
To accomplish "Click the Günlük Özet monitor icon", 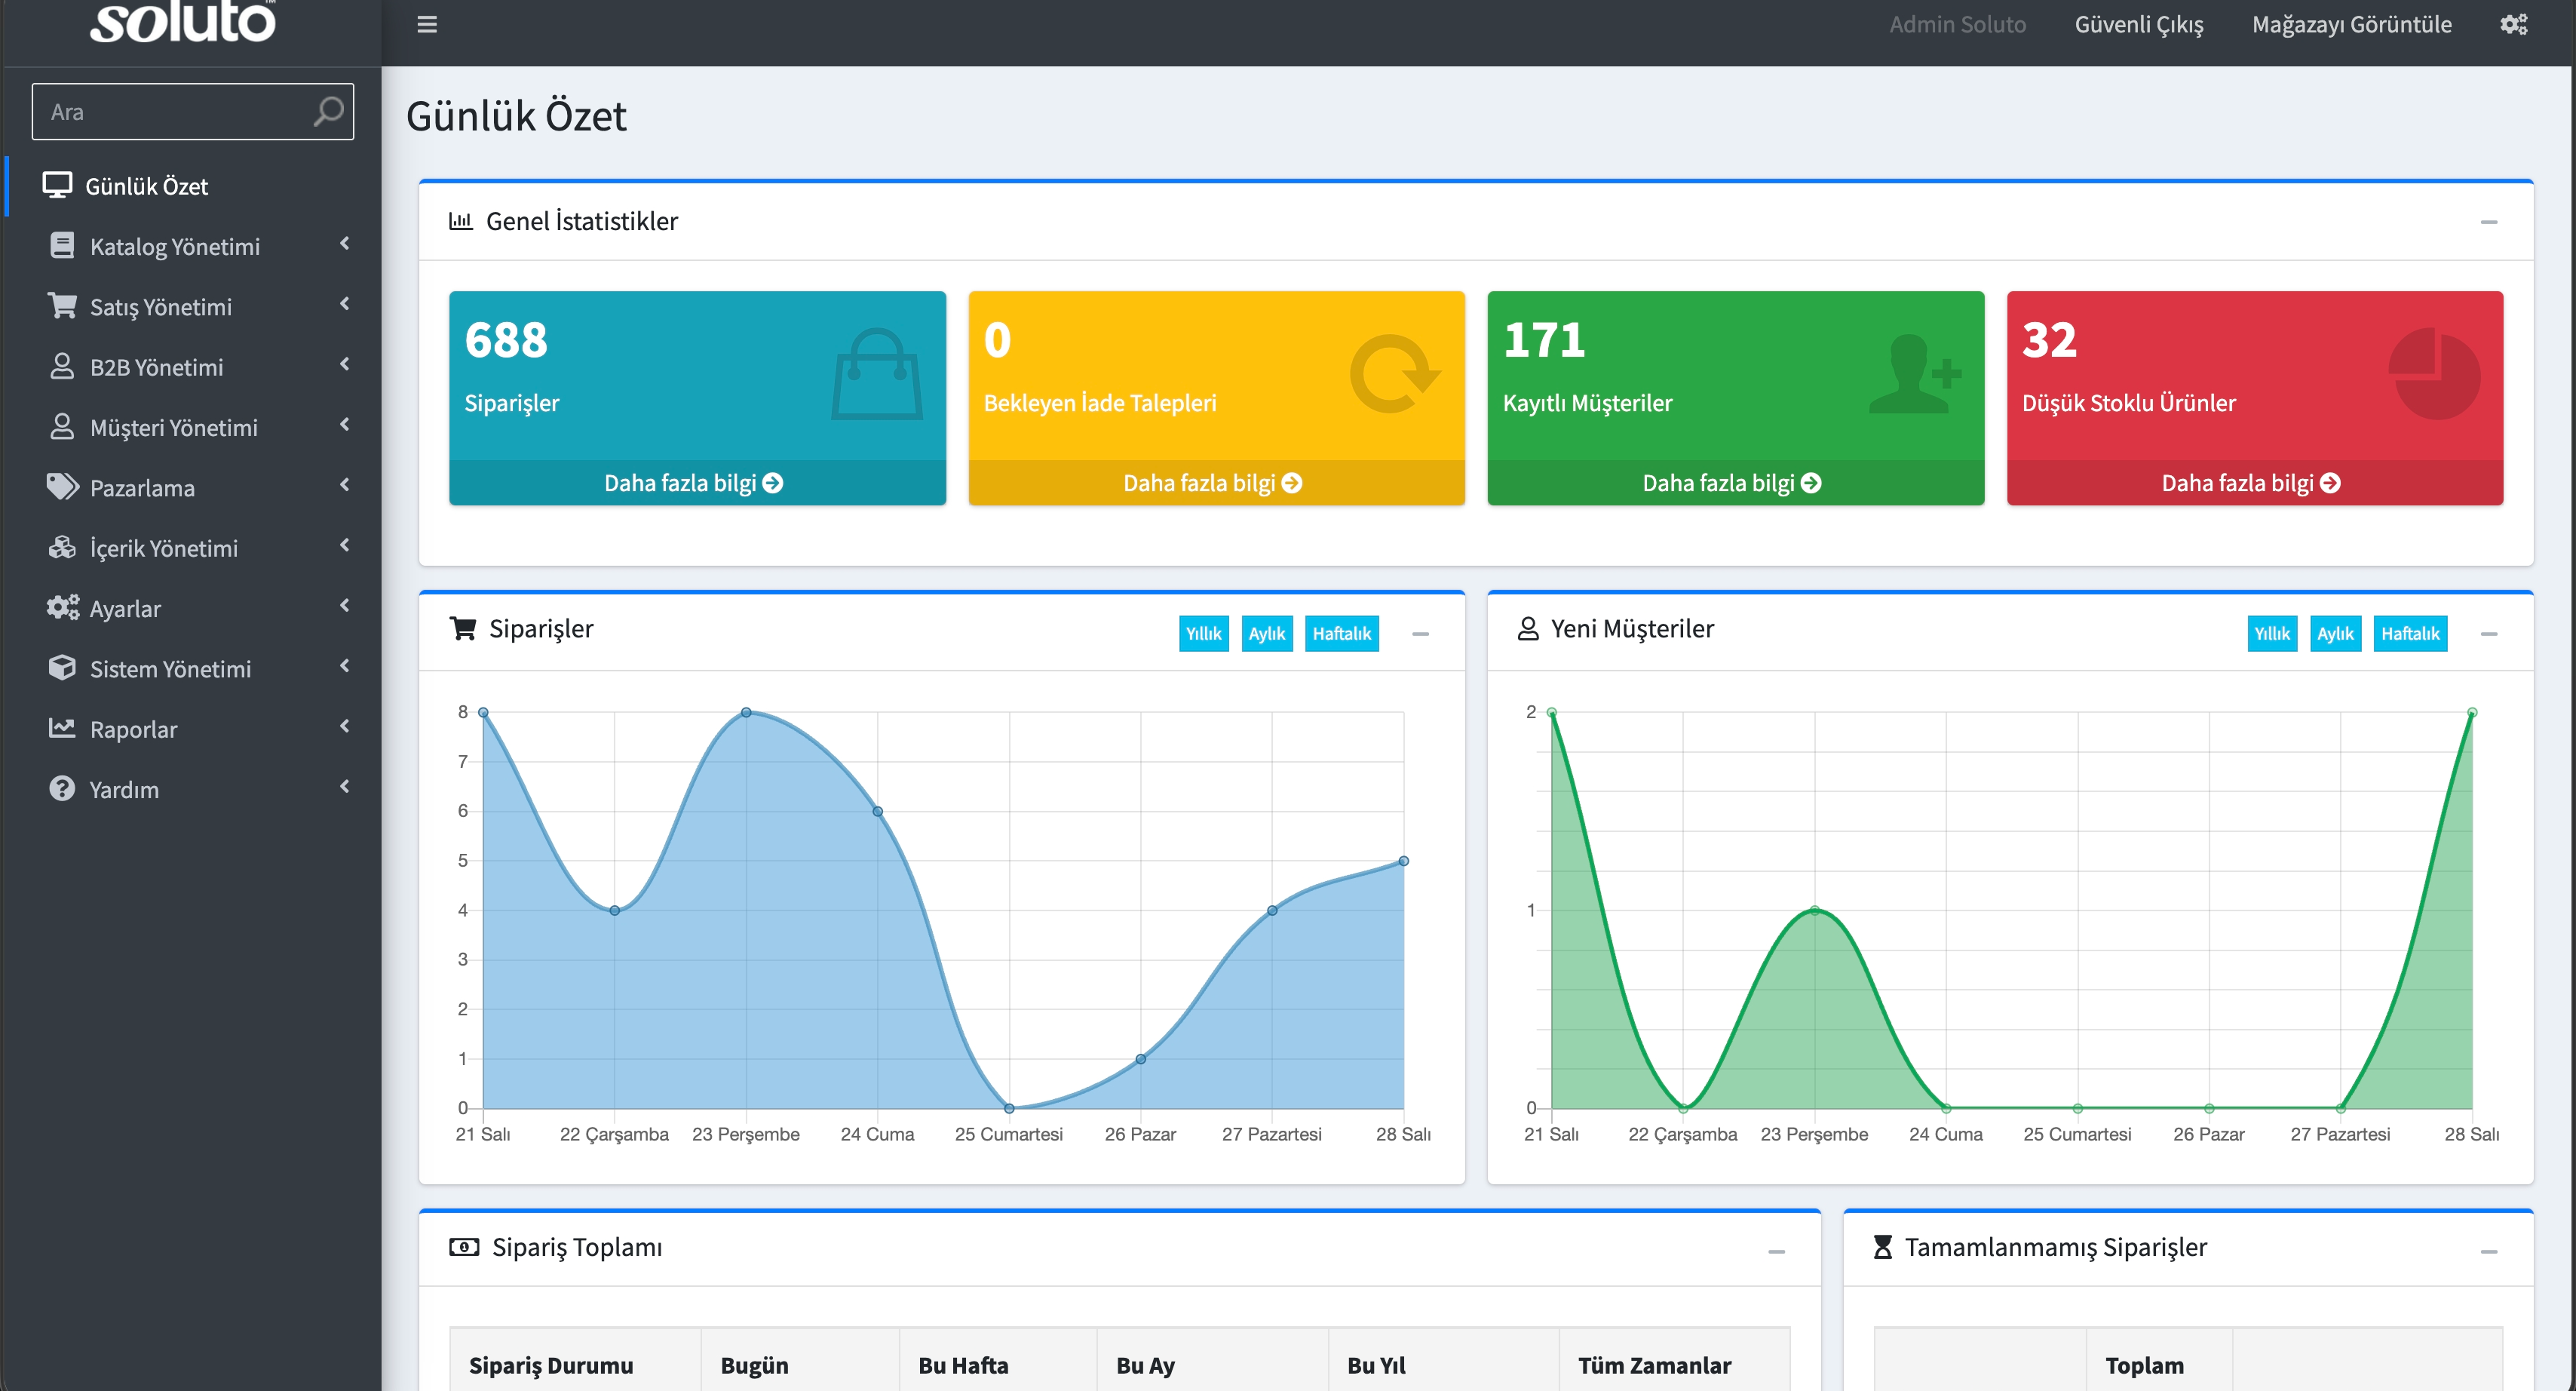I will pyautogui.click(x=57, y=185).
